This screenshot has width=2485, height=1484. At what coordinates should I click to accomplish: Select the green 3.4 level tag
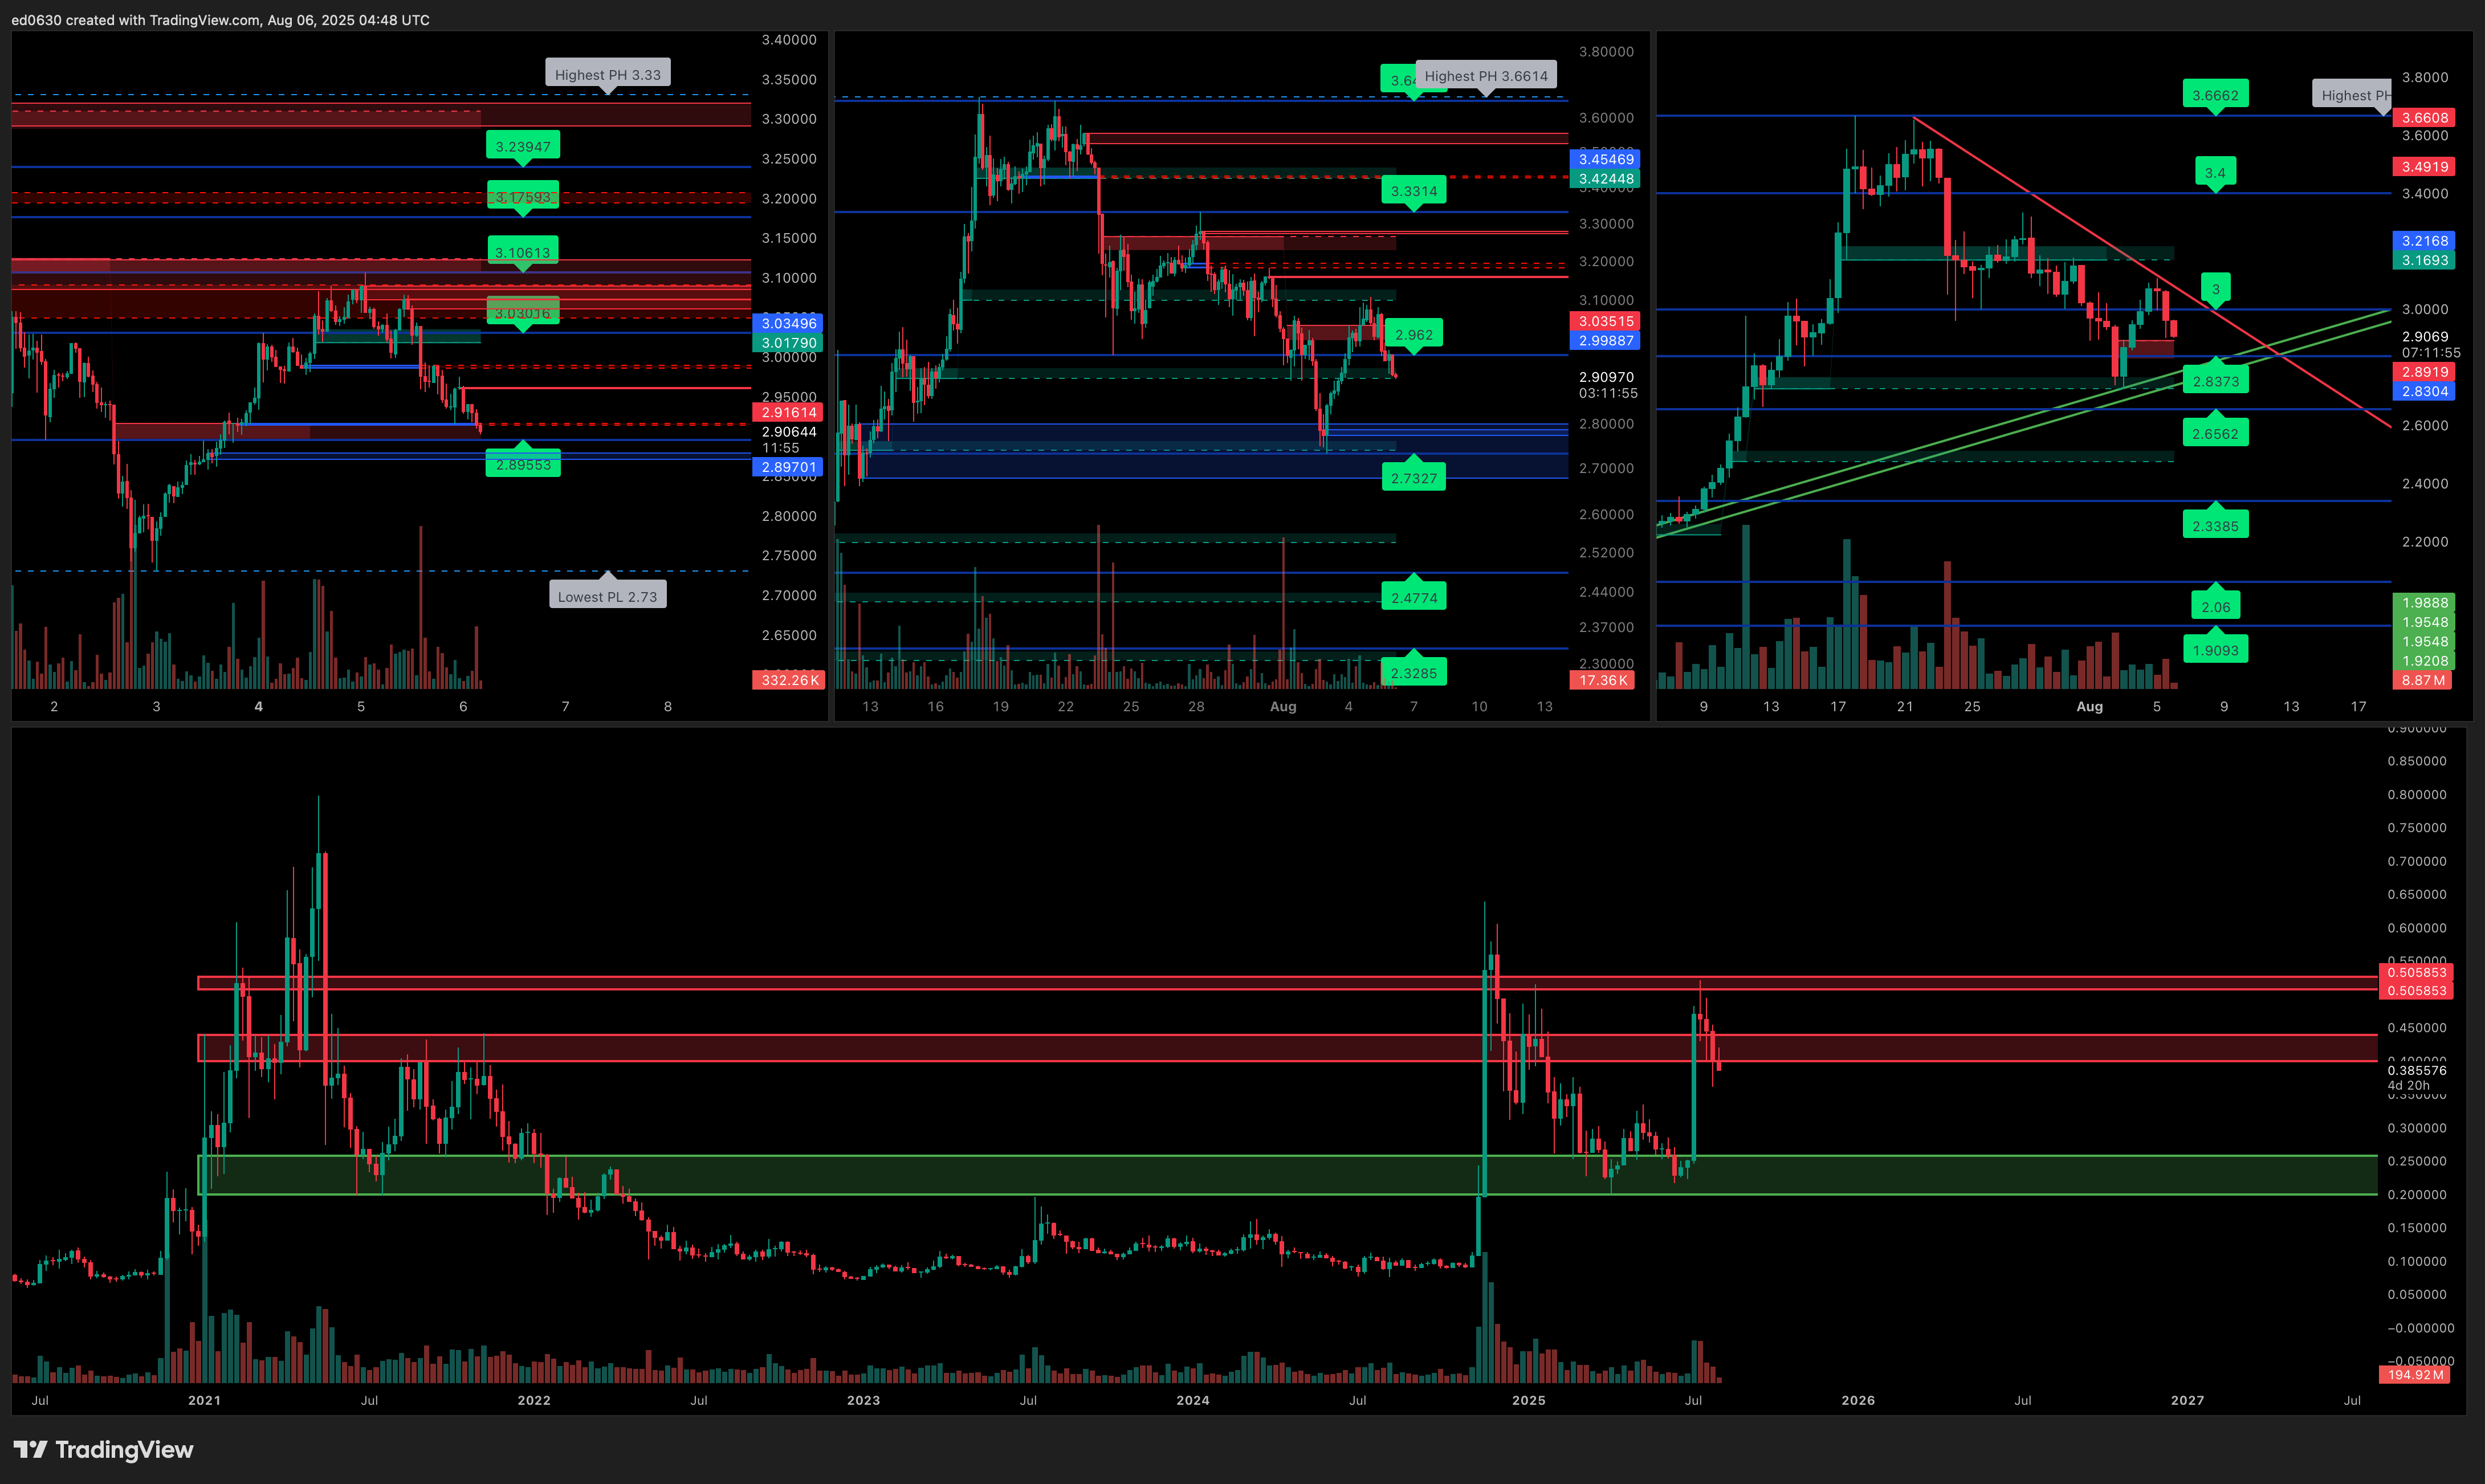click(x=2215, y=172)
